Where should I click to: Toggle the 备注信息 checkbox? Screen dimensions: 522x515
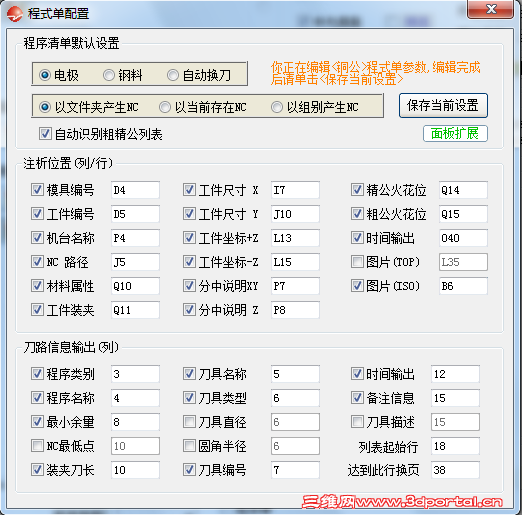pos(357,398)
